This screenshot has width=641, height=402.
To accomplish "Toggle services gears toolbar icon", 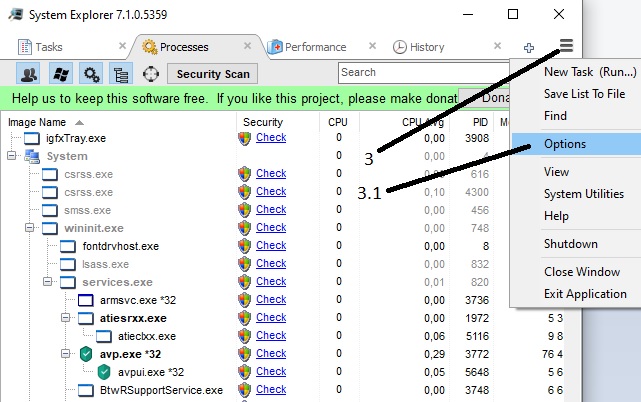I will point(91,74).
